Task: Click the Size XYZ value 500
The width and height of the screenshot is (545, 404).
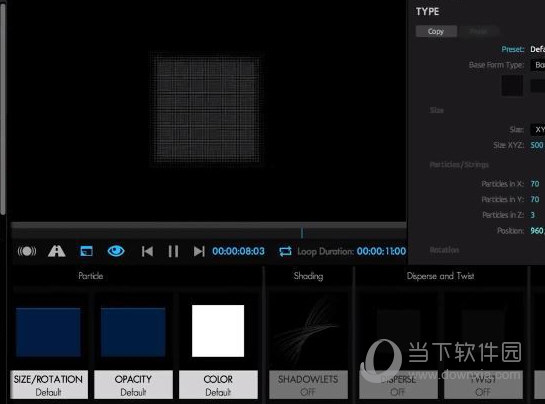Action: 537,145
